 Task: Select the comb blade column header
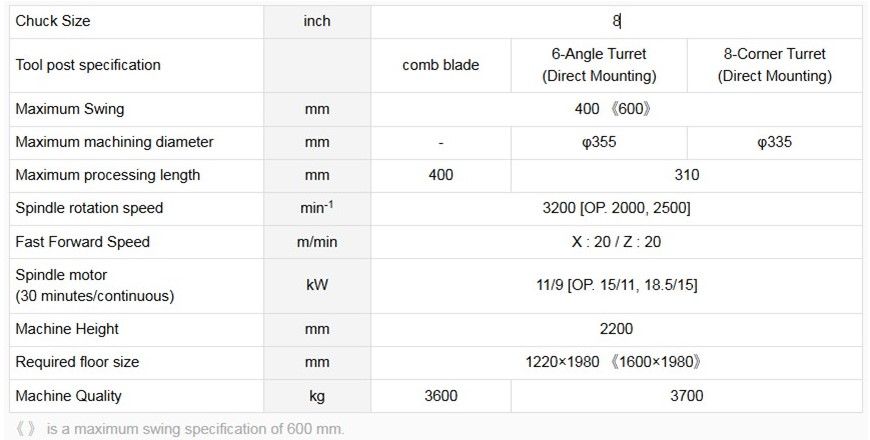click(x=441, y=65)
